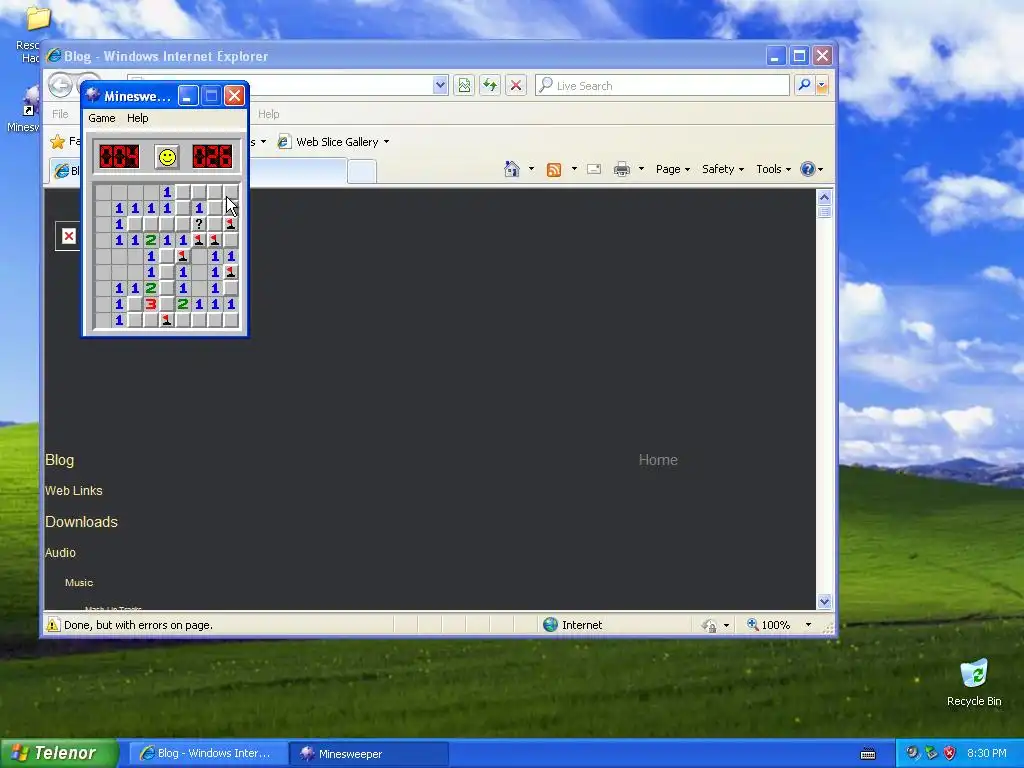Open the Game menu in Minesweeper
The height and width of the screenshot is (768, 1024).
(102, 118)
